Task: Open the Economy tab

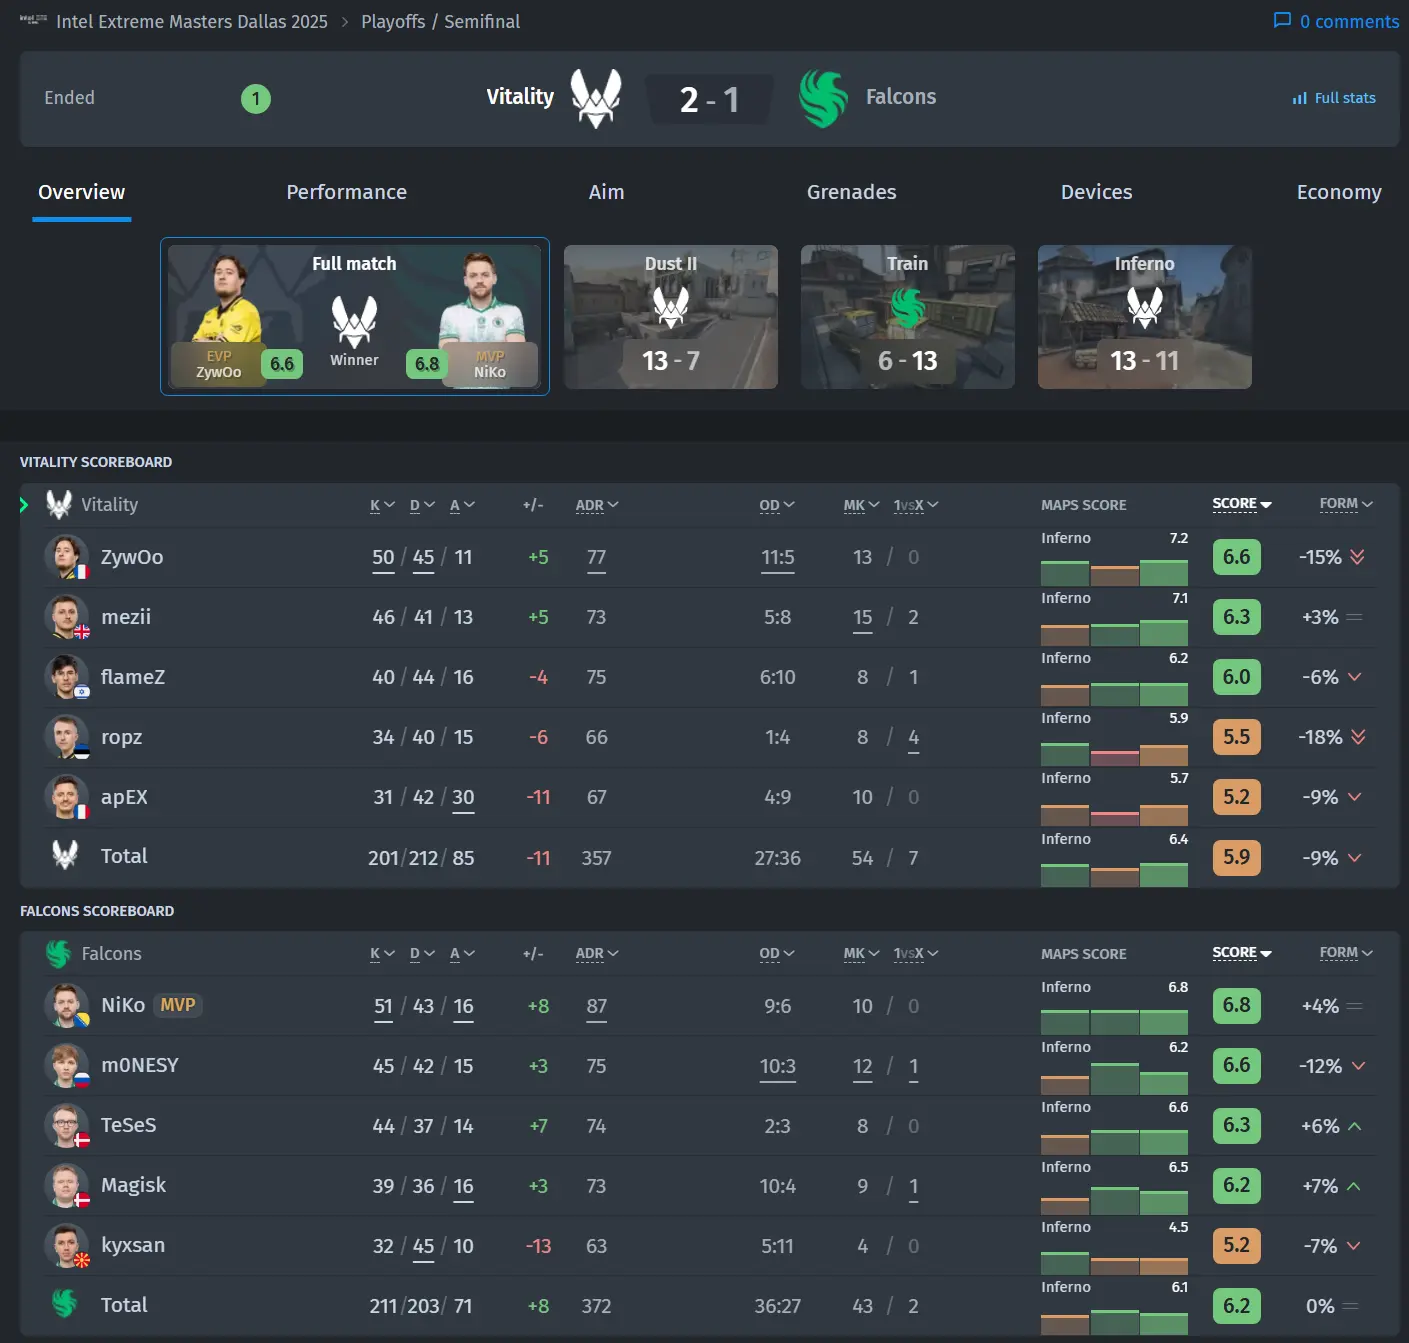Action: 1339,192
